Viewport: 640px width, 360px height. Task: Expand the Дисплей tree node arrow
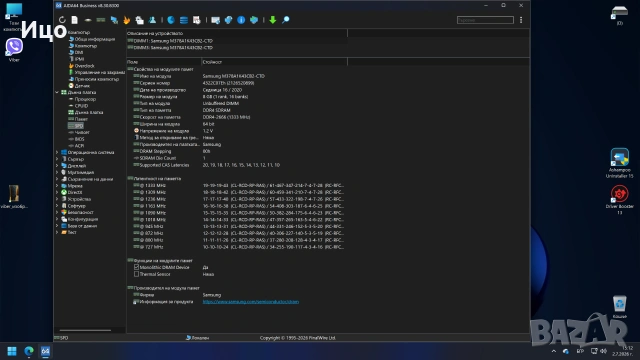point(57,166)
